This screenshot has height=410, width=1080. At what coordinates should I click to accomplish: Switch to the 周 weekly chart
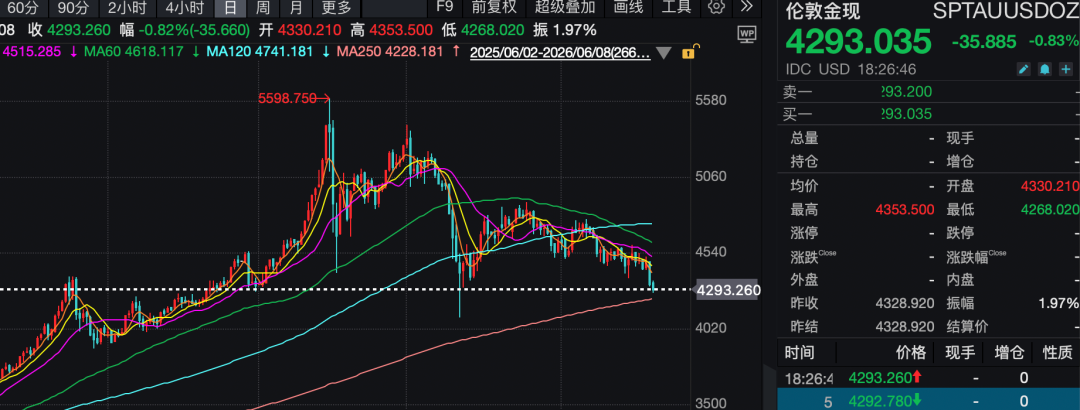[262, 8]
